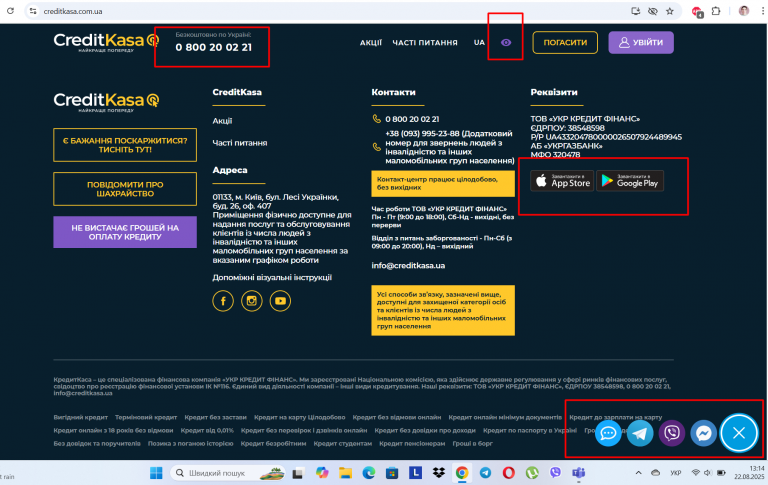Open the UA language selector
The height and width of the screenshot is (485, 768).
(479, 43)
